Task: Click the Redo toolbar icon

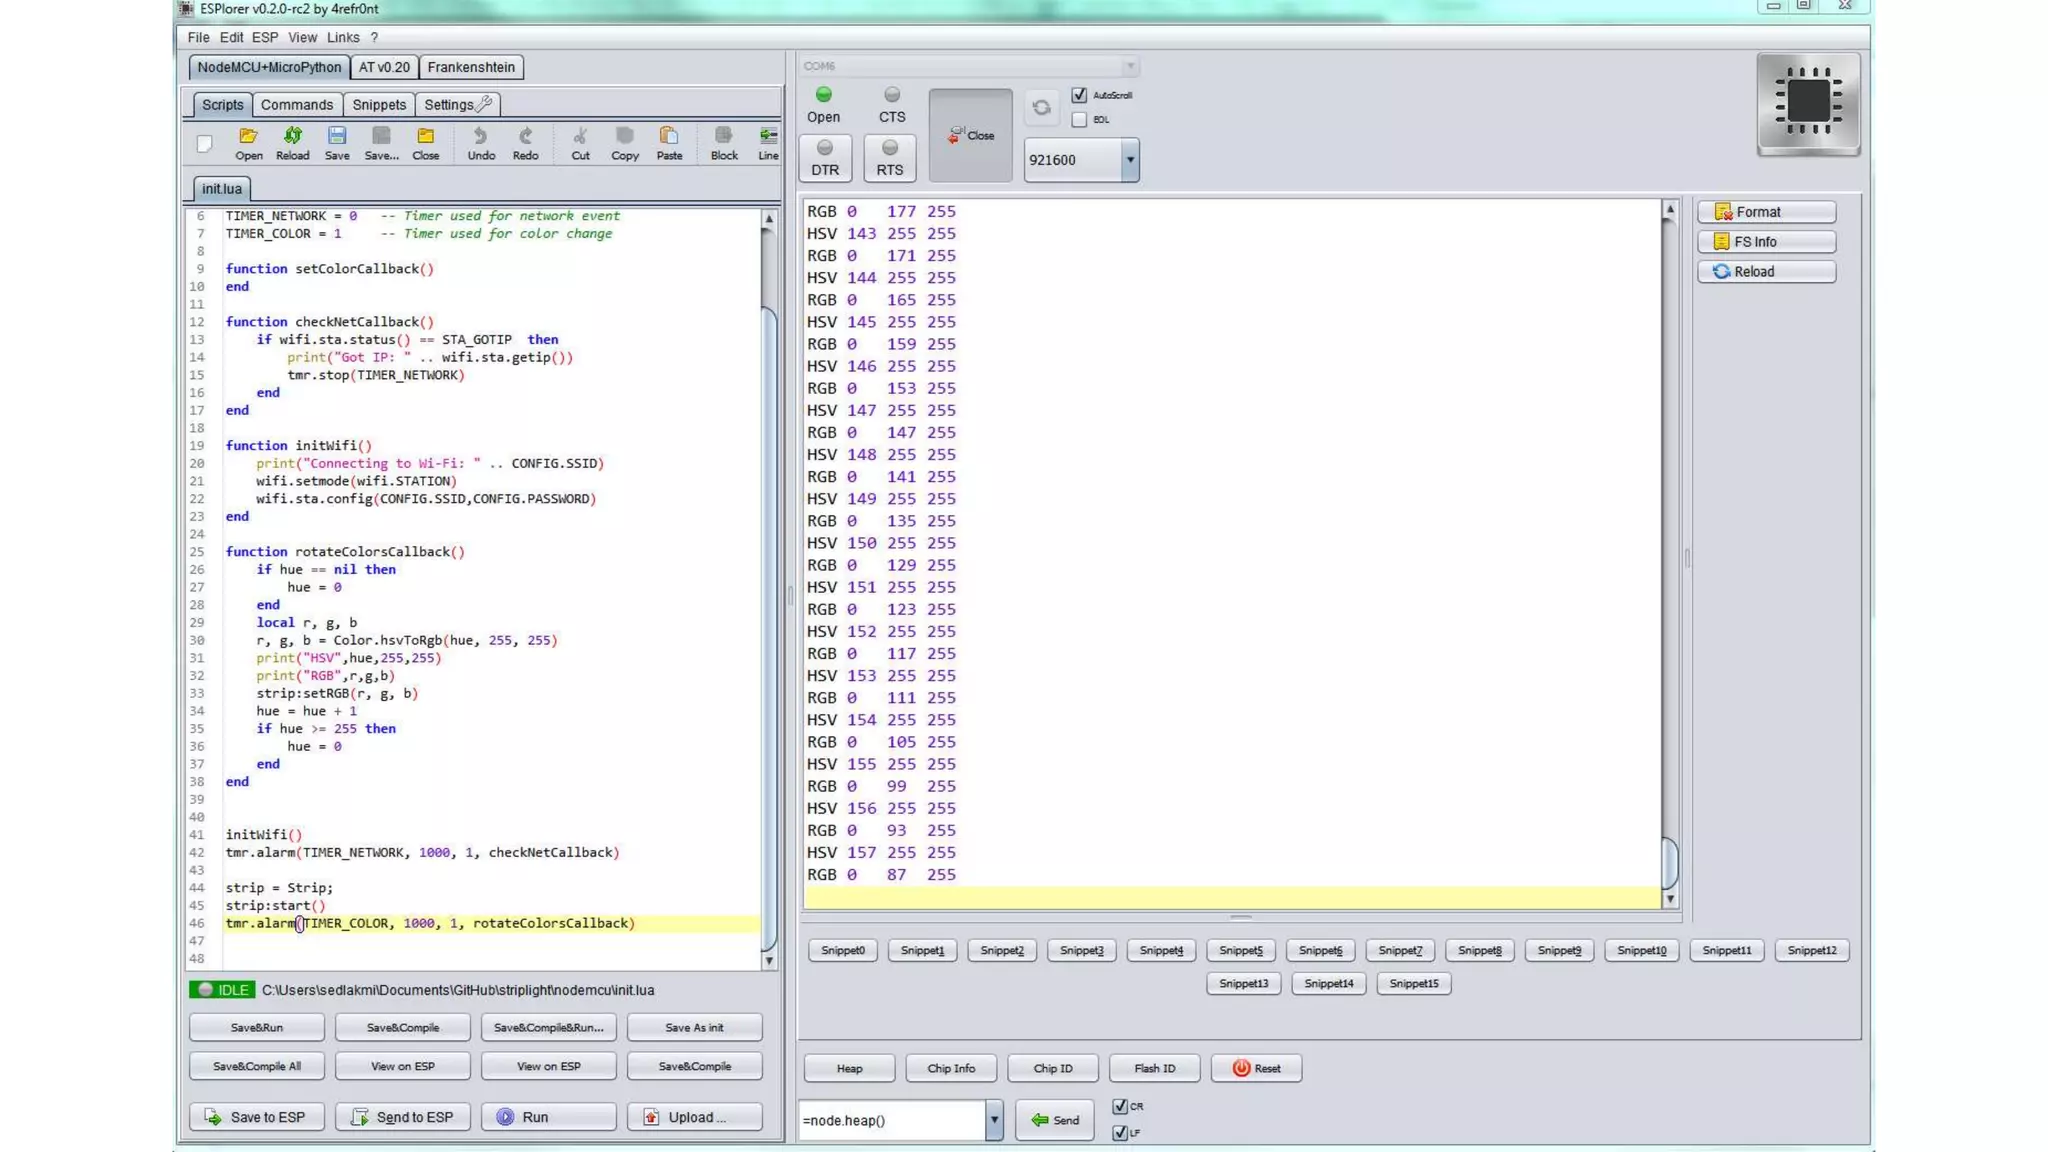Action: [525, 143]
